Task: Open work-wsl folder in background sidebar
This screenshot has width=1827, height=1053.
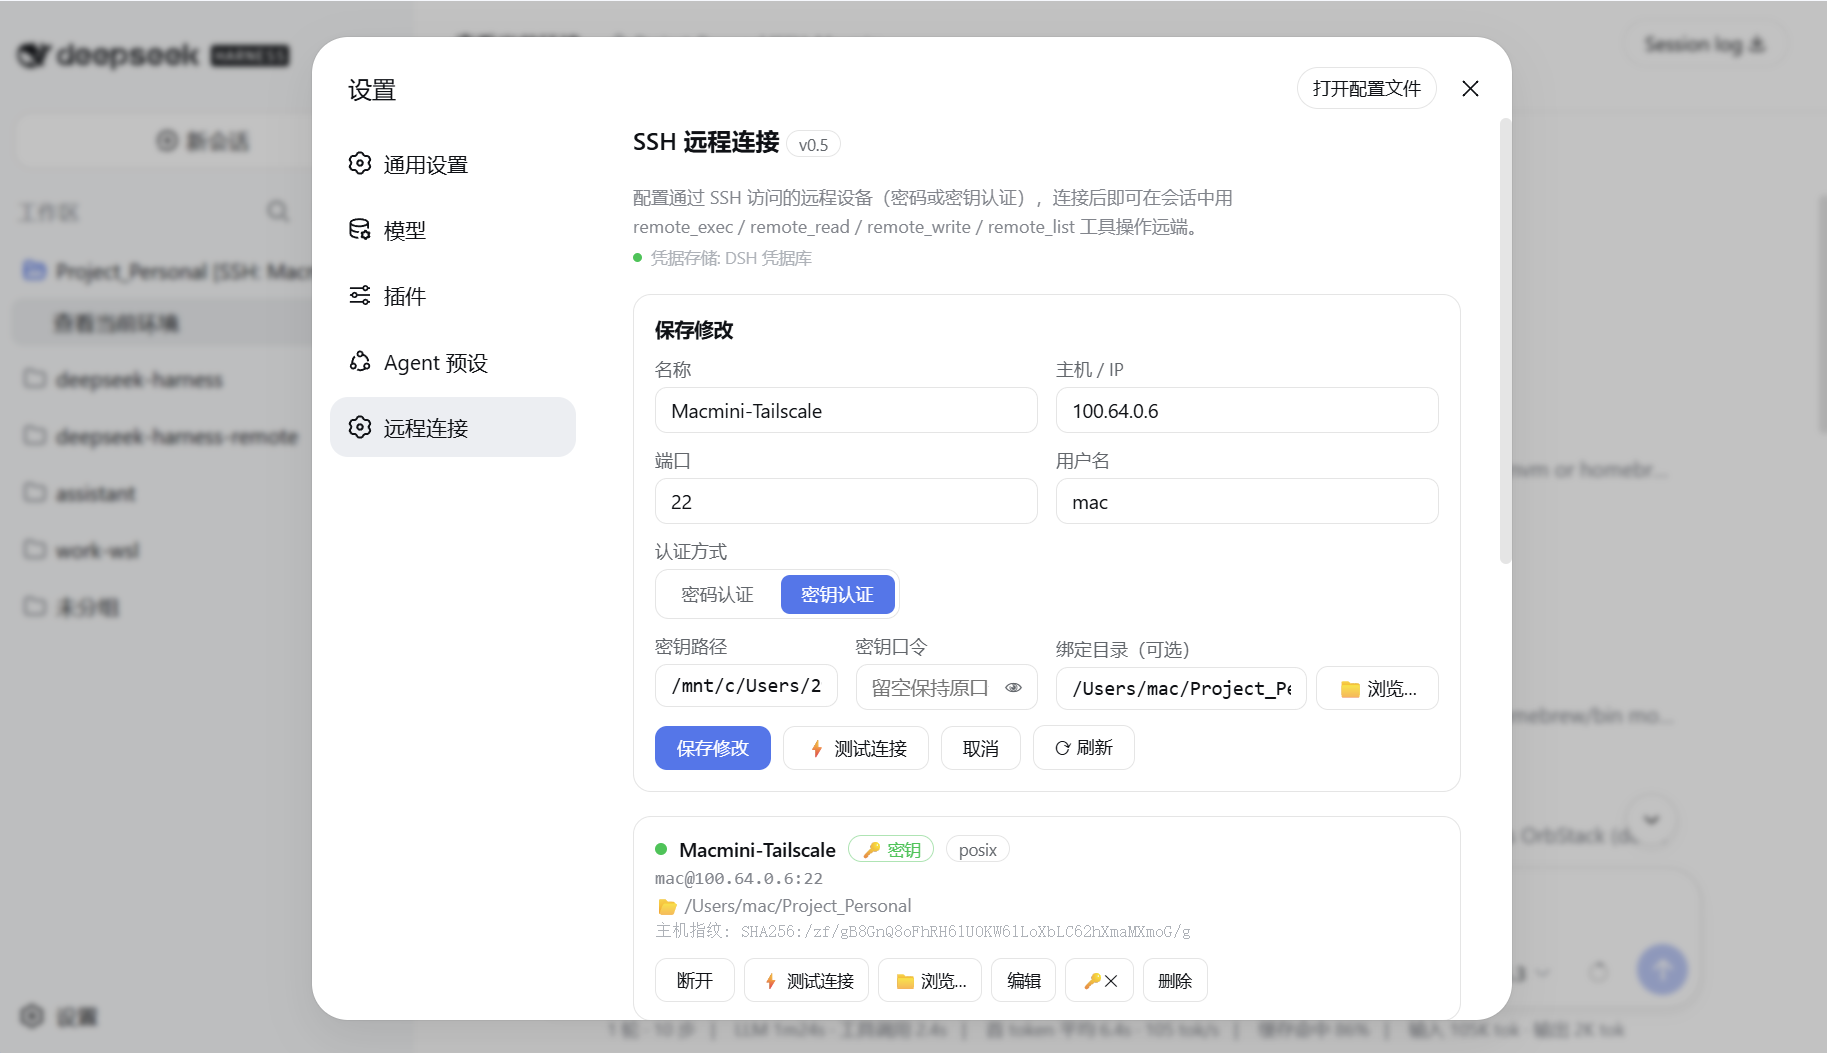Action: 98,551
